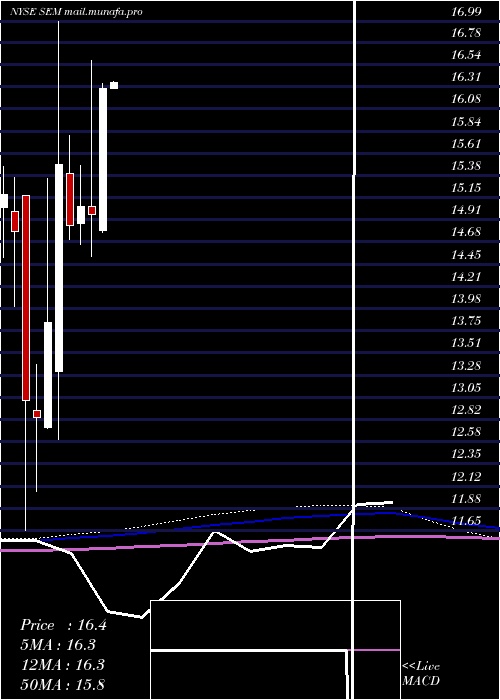Select the 14.21 price axis label
The width and height of the screenshot is (500, 700).
click(x=466, y=277)
